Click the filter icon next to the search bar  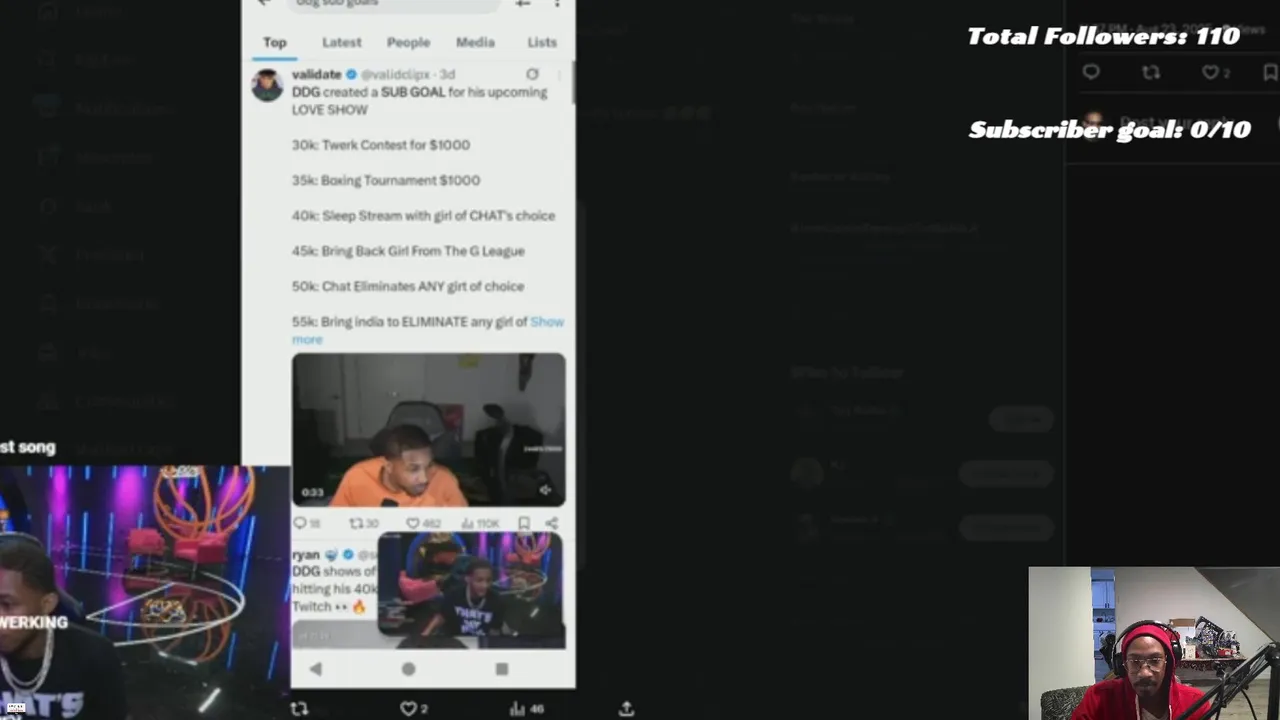522,4
